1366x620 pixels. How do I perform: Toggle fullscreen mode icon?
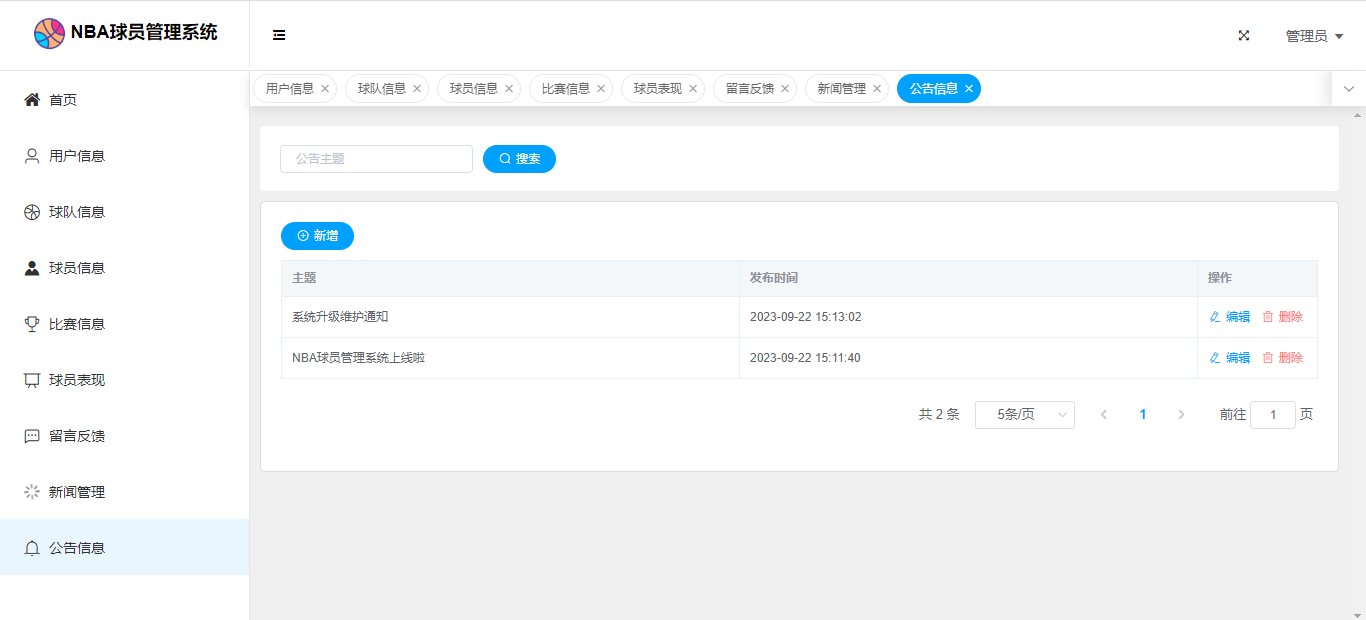coord(1244,35)
